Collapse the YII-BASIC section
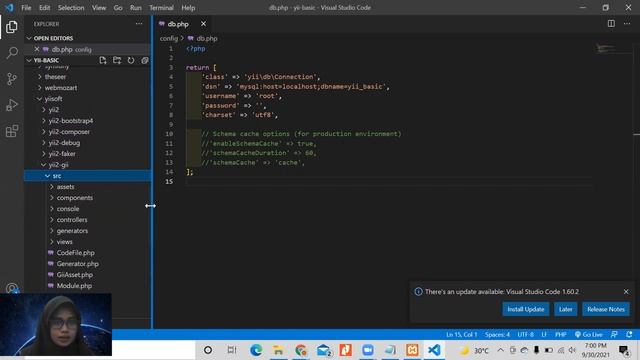 point(29,60)
